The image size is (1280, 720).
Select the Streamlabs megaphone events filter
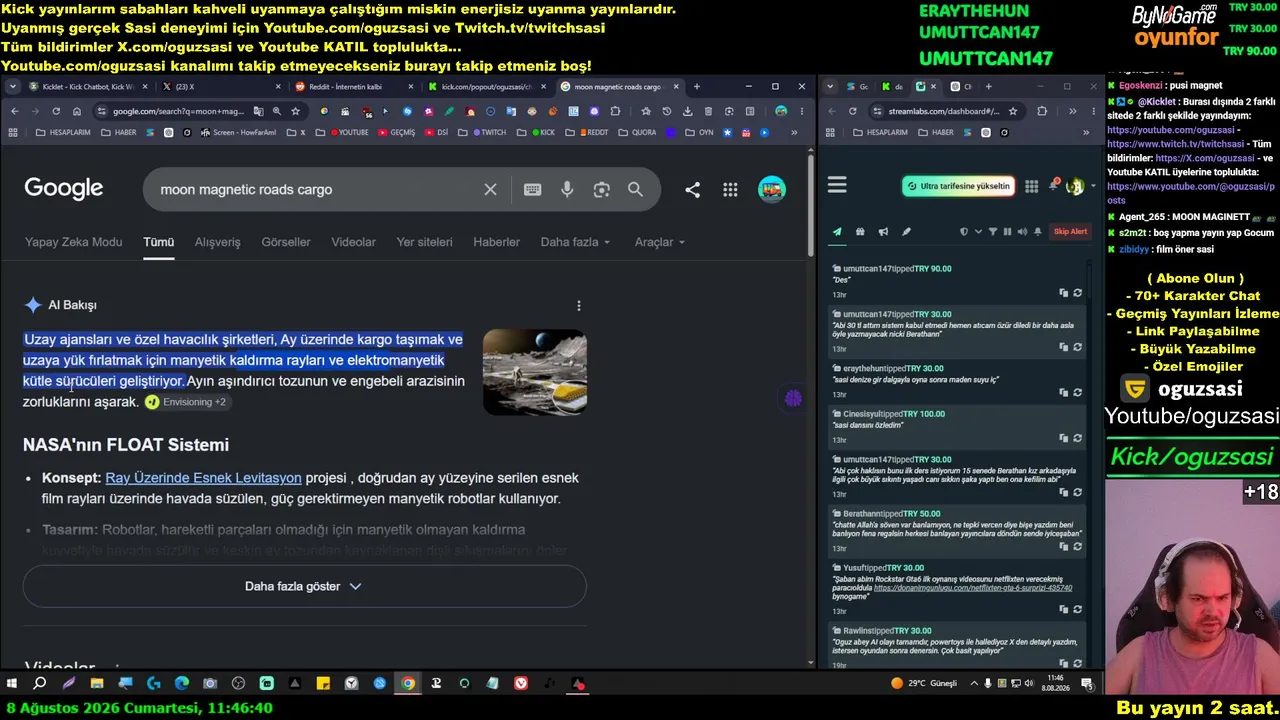coord(883,232)
